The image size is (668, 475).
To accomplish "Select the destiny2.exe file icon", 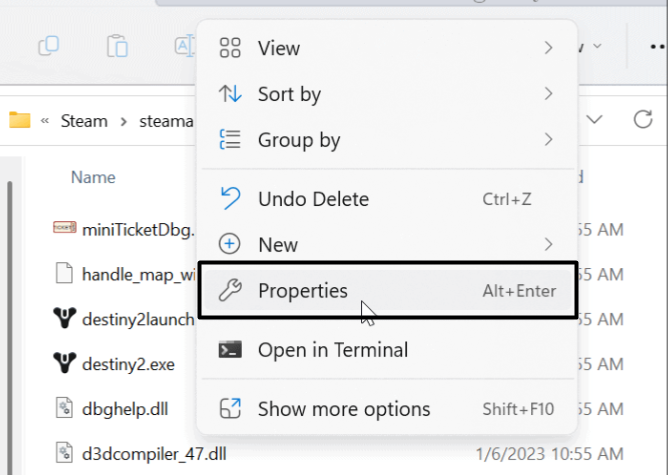I will click(x=63, y=364).
